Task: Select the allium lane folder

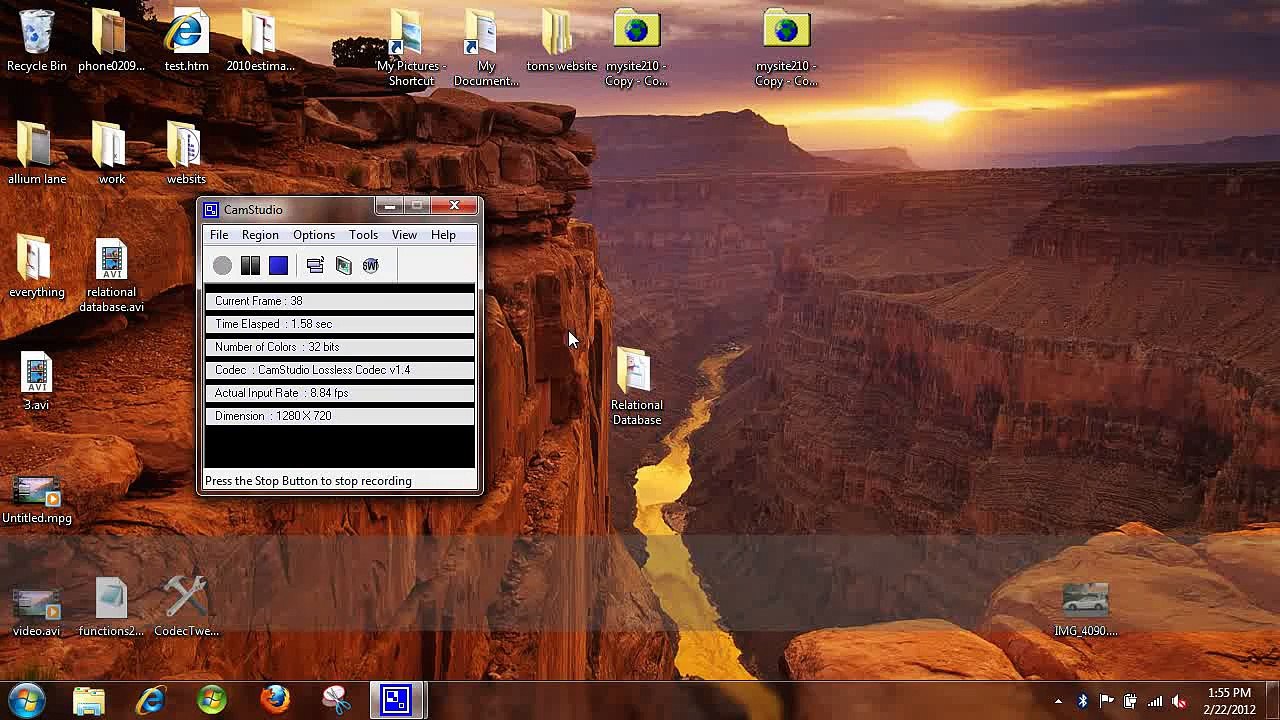Action: (x=37, y=154)
